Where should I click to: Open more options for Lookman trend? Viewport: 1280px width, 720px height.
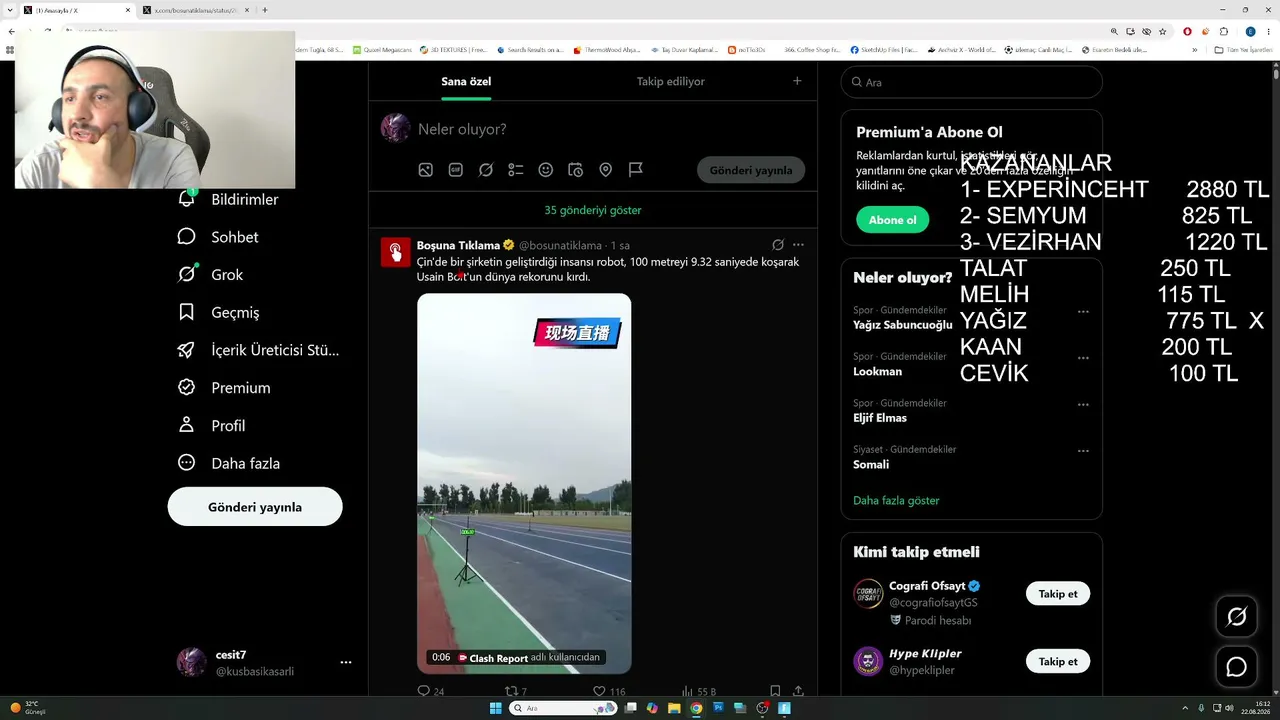tap(1083, 358)
